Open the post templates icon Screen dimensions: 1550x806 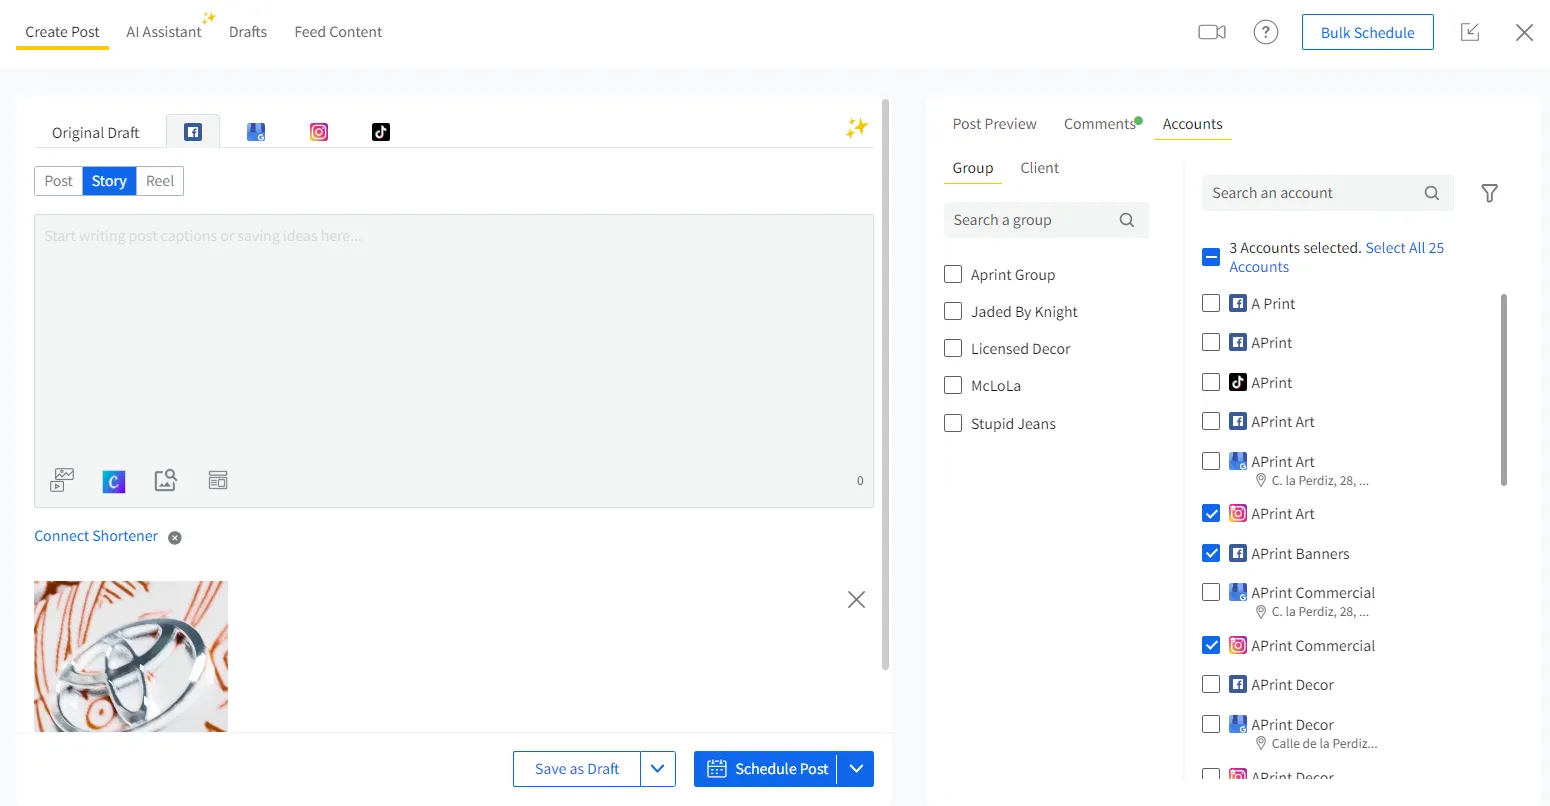218,481
